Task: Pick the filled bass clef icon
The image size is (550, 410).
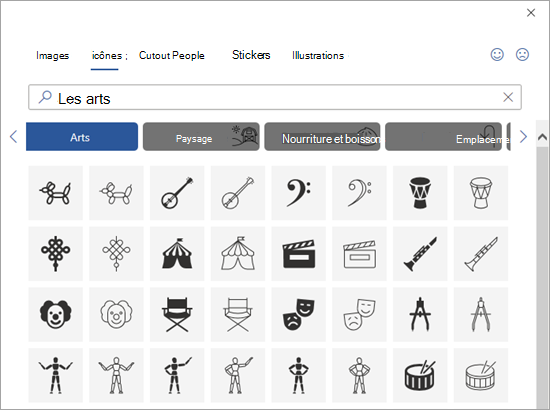Action: tap(299, 193)
